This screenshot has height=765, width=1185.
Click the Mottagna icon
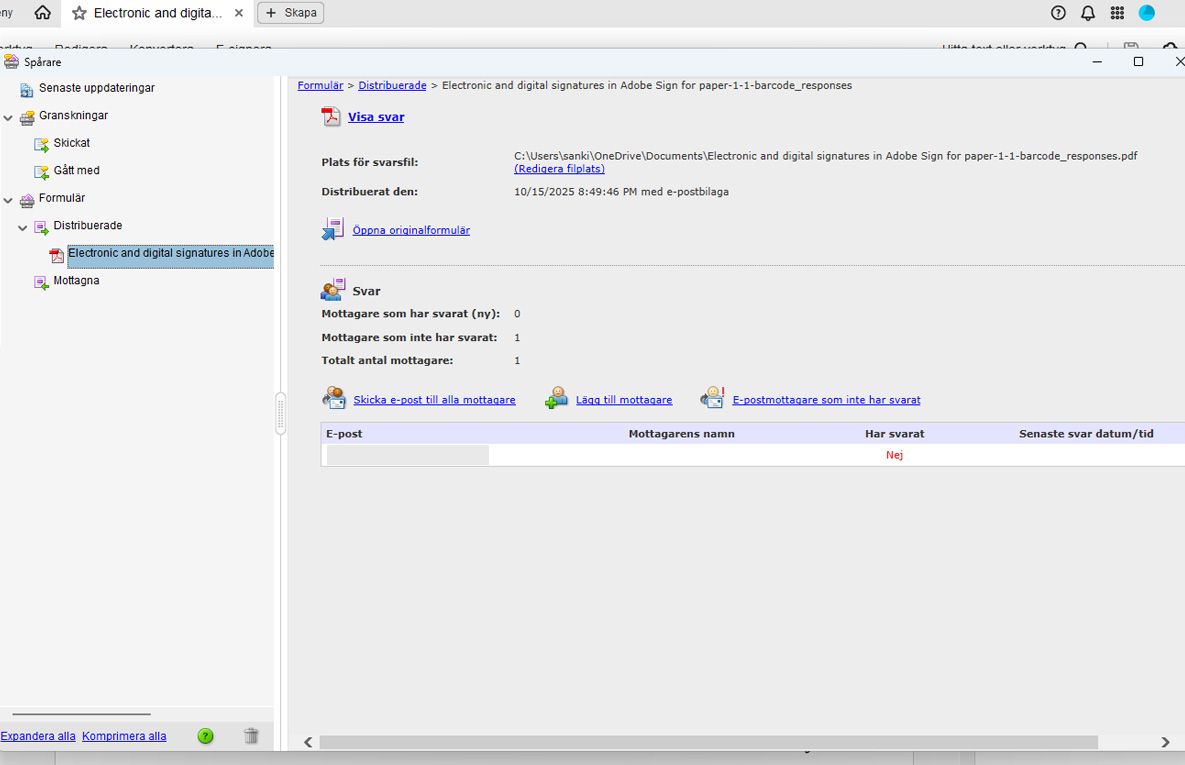click(42, 283)
